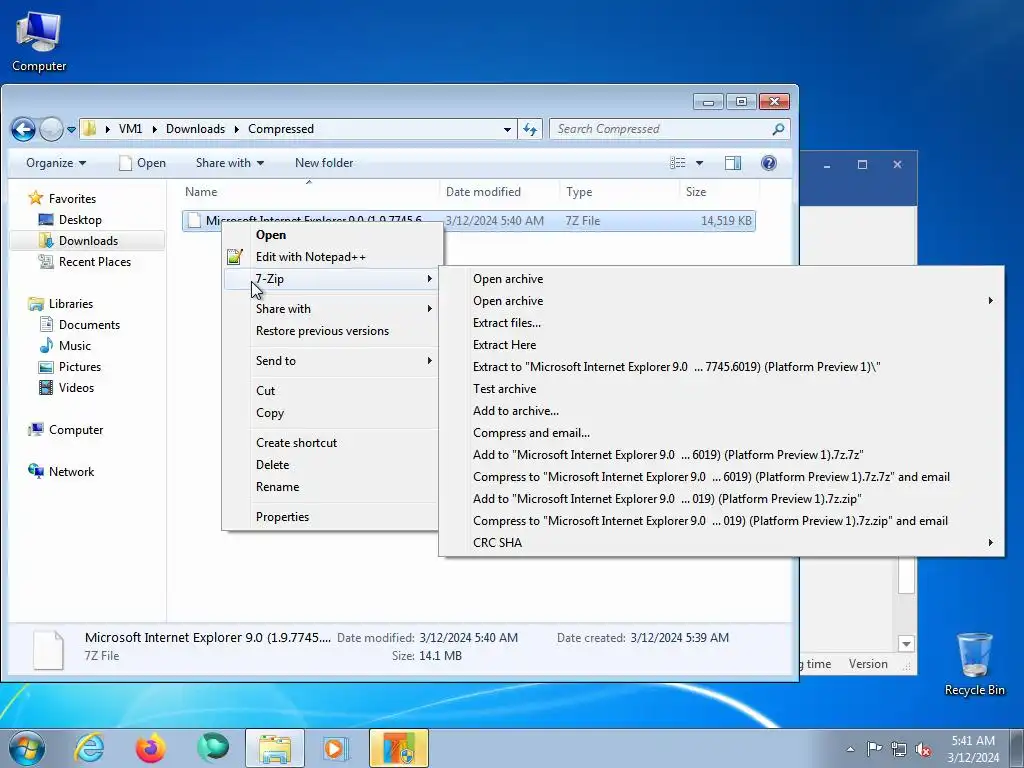Click the 7Z file icon in list
This screenshot has height=768, width=1024.
pos(194,221)
